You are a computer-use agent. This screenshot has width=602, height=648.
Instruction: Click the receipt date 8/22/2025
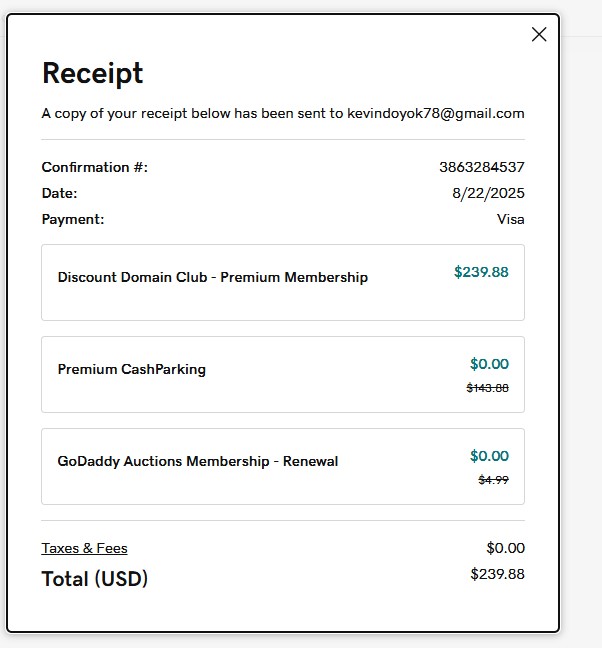coord(488,193)
